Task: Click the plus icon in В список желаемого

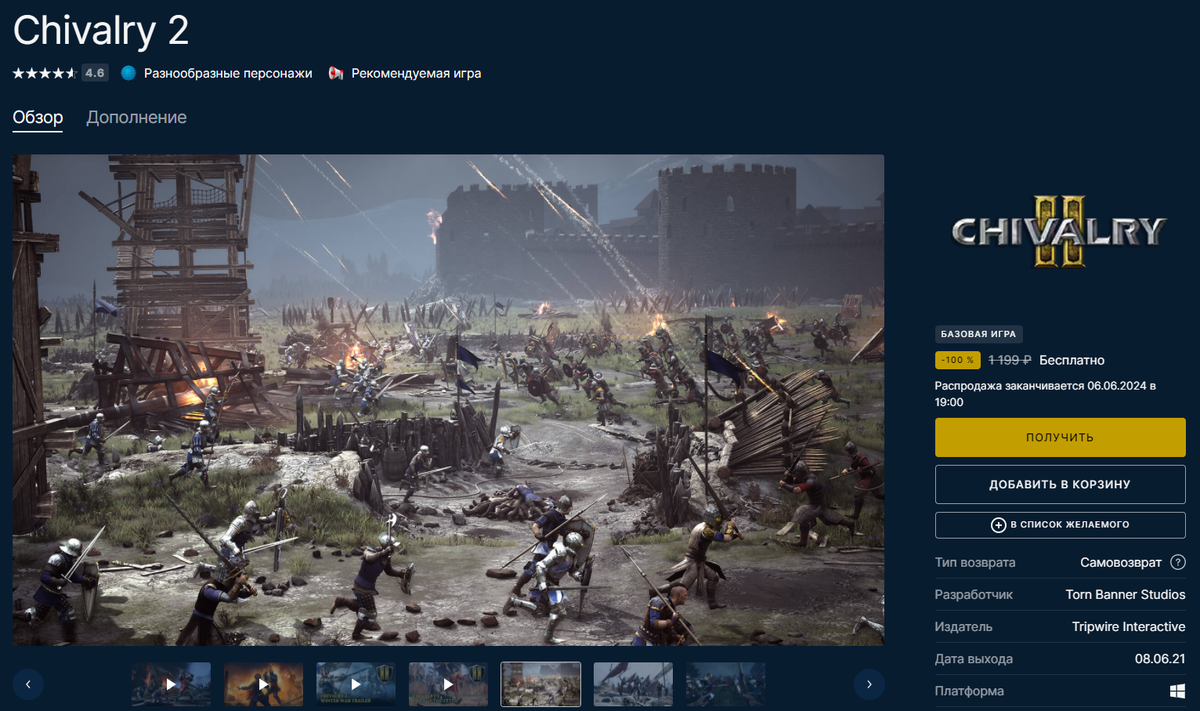Action: pos(998,524)
